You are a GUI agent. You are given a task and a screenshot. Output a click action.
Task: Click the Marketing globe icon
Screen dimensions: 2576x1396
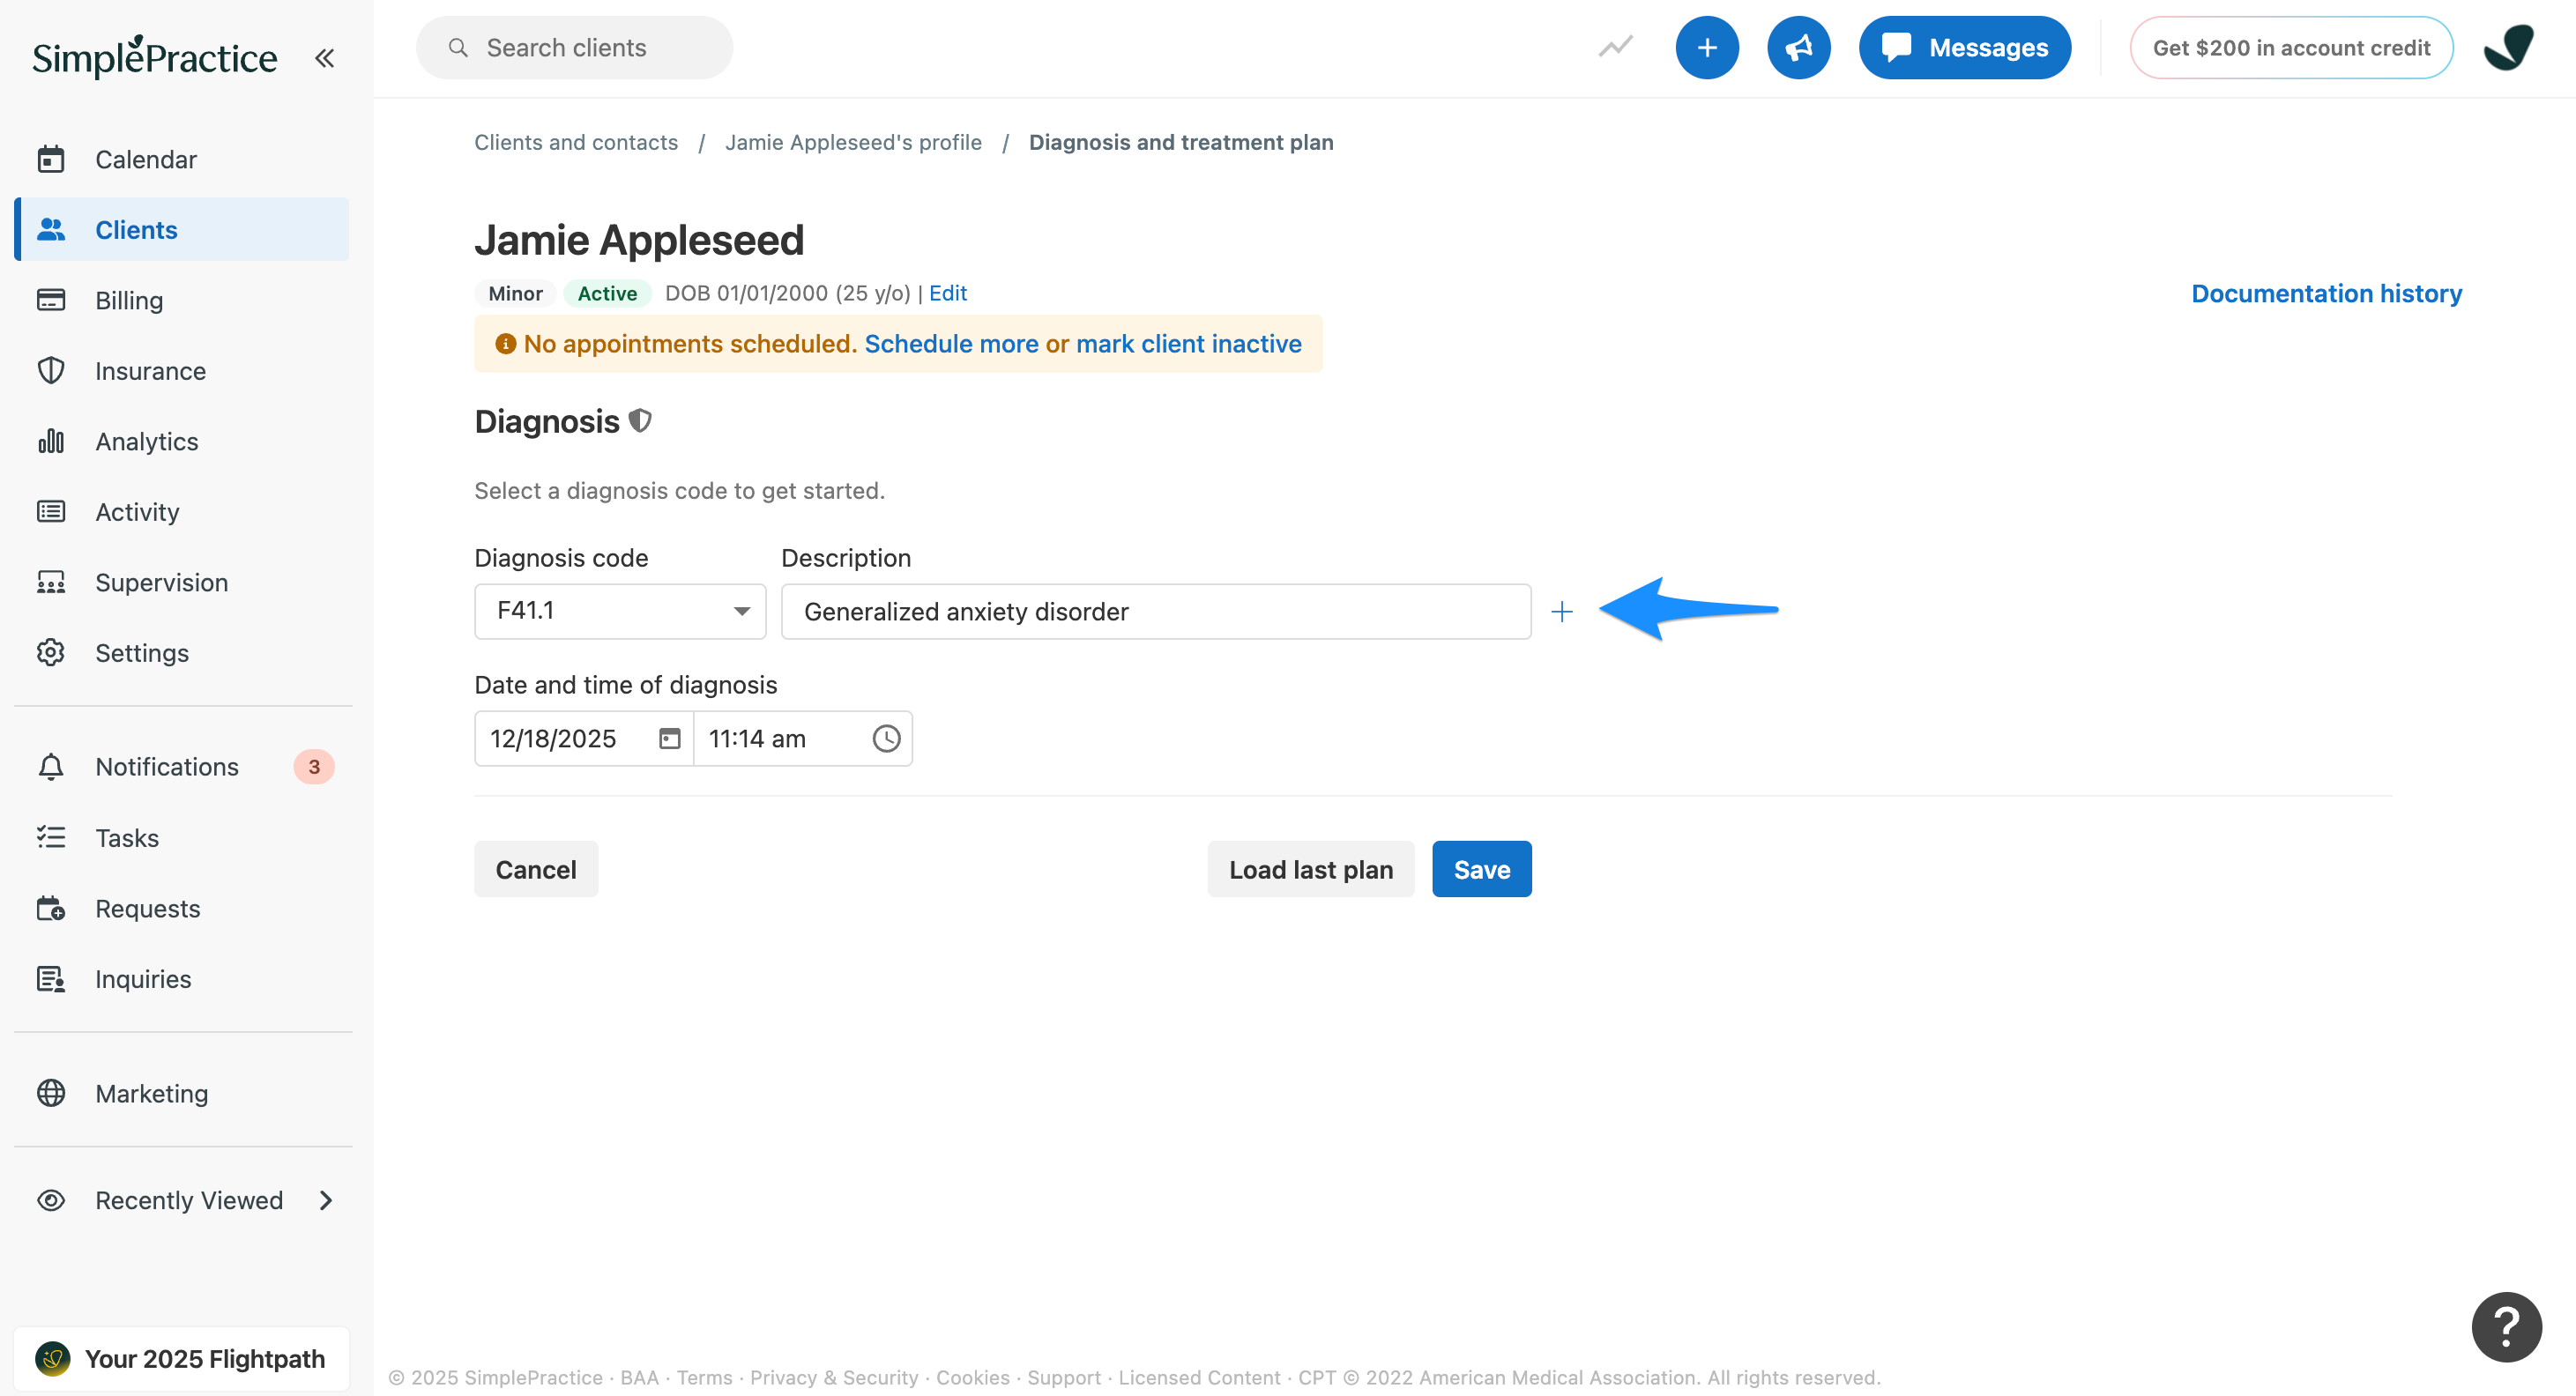51,1093
